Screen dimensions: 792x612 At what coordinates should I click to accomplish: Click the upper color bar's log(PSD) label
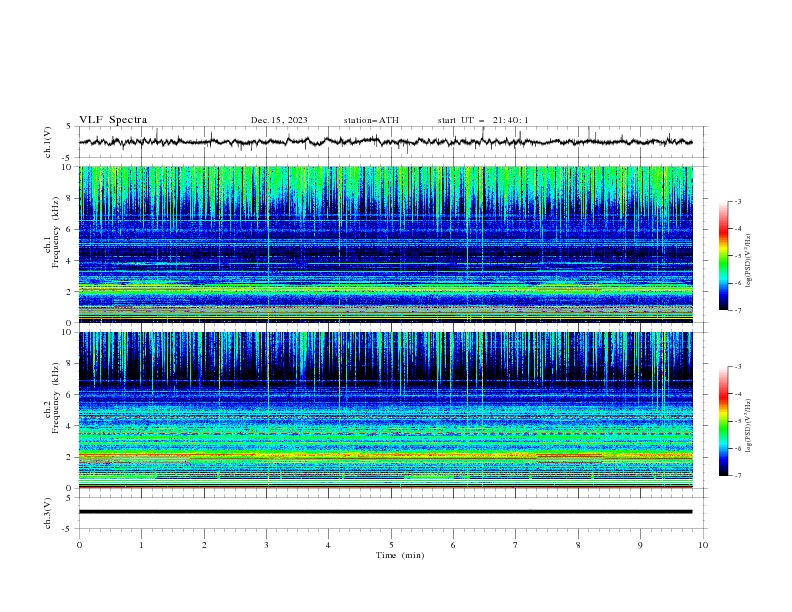click(749, 261)
